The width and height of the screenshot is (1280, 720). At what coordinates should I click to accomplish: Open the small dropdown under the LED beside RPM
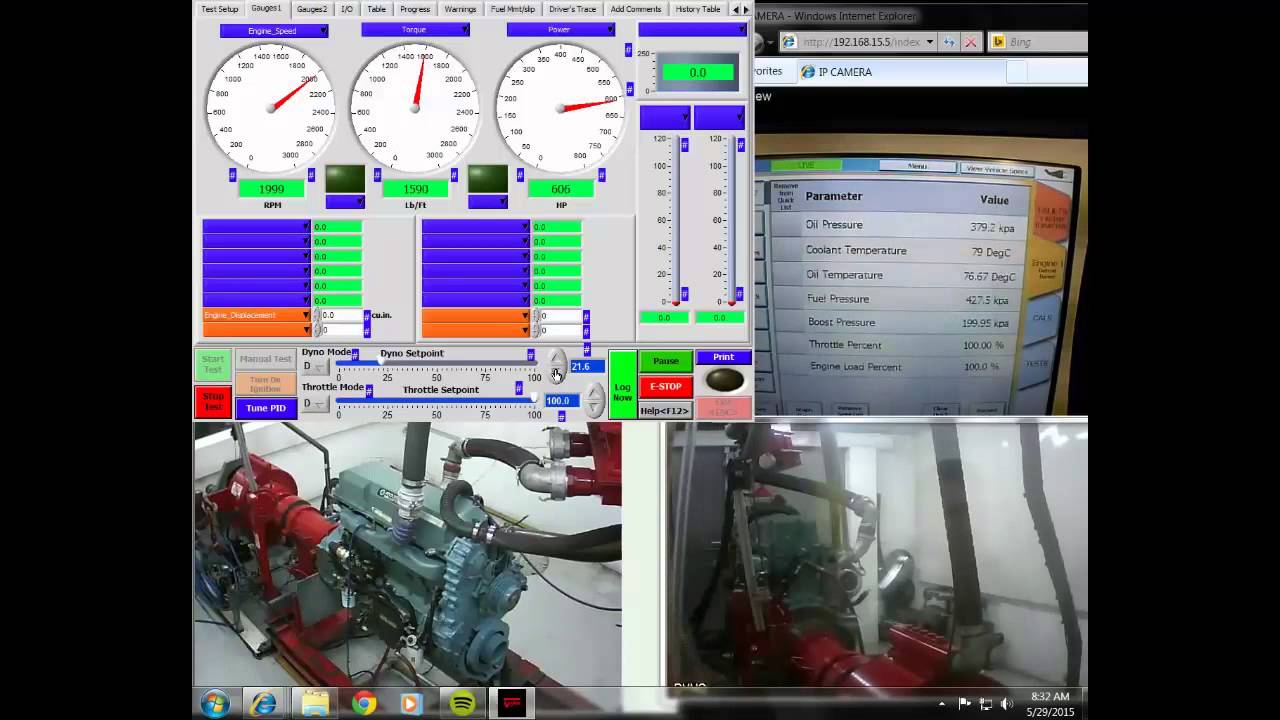[345, 202]
